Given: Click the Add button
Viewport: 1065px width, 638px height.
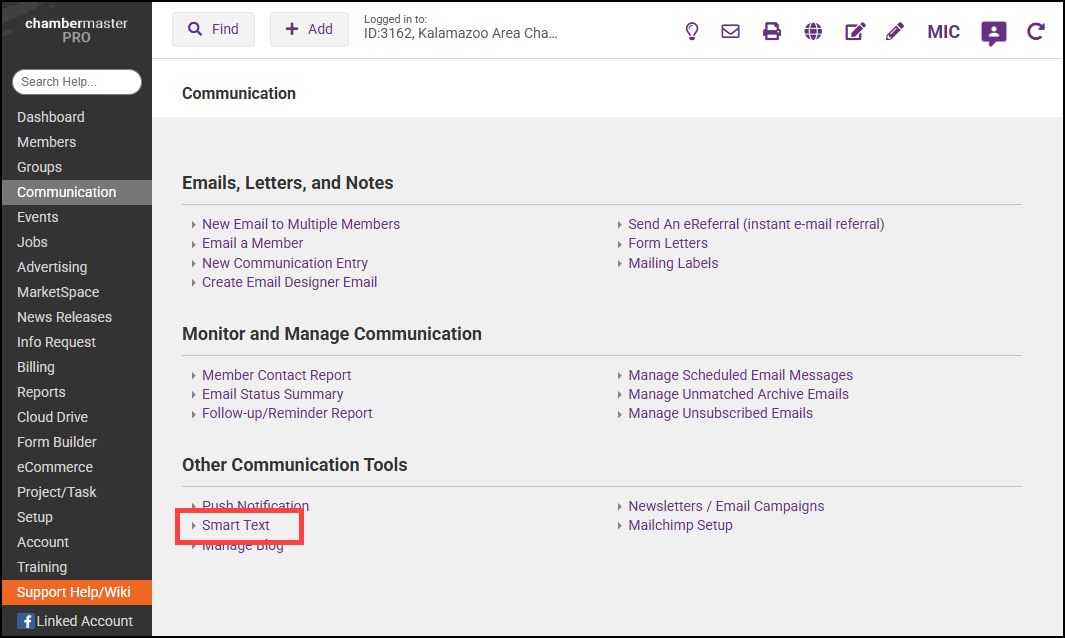Looking at the screenshot, I should tap(309, 30).
